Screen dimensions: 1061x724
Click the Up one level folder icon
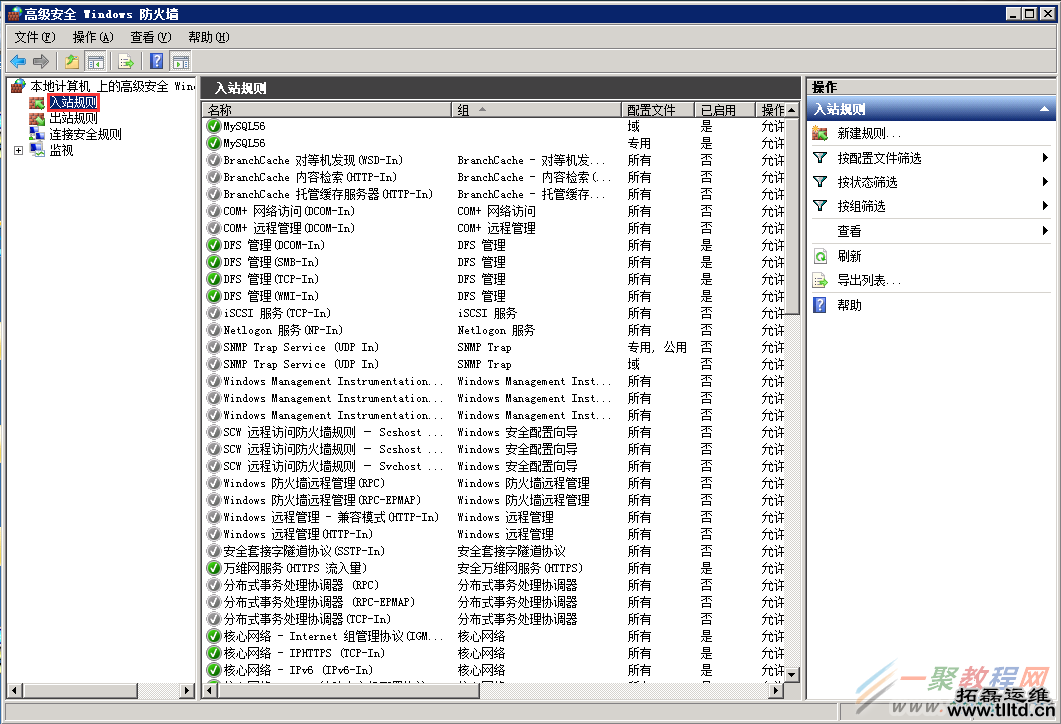72,61
